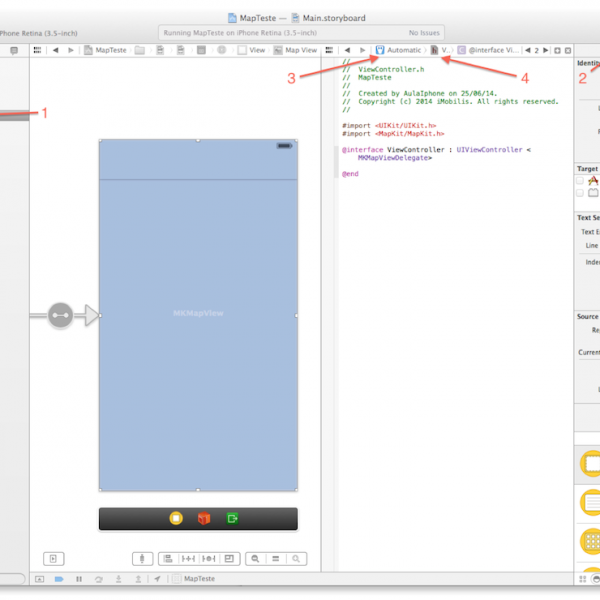Open View breadcrumb in jump bar

click(251, 50)
